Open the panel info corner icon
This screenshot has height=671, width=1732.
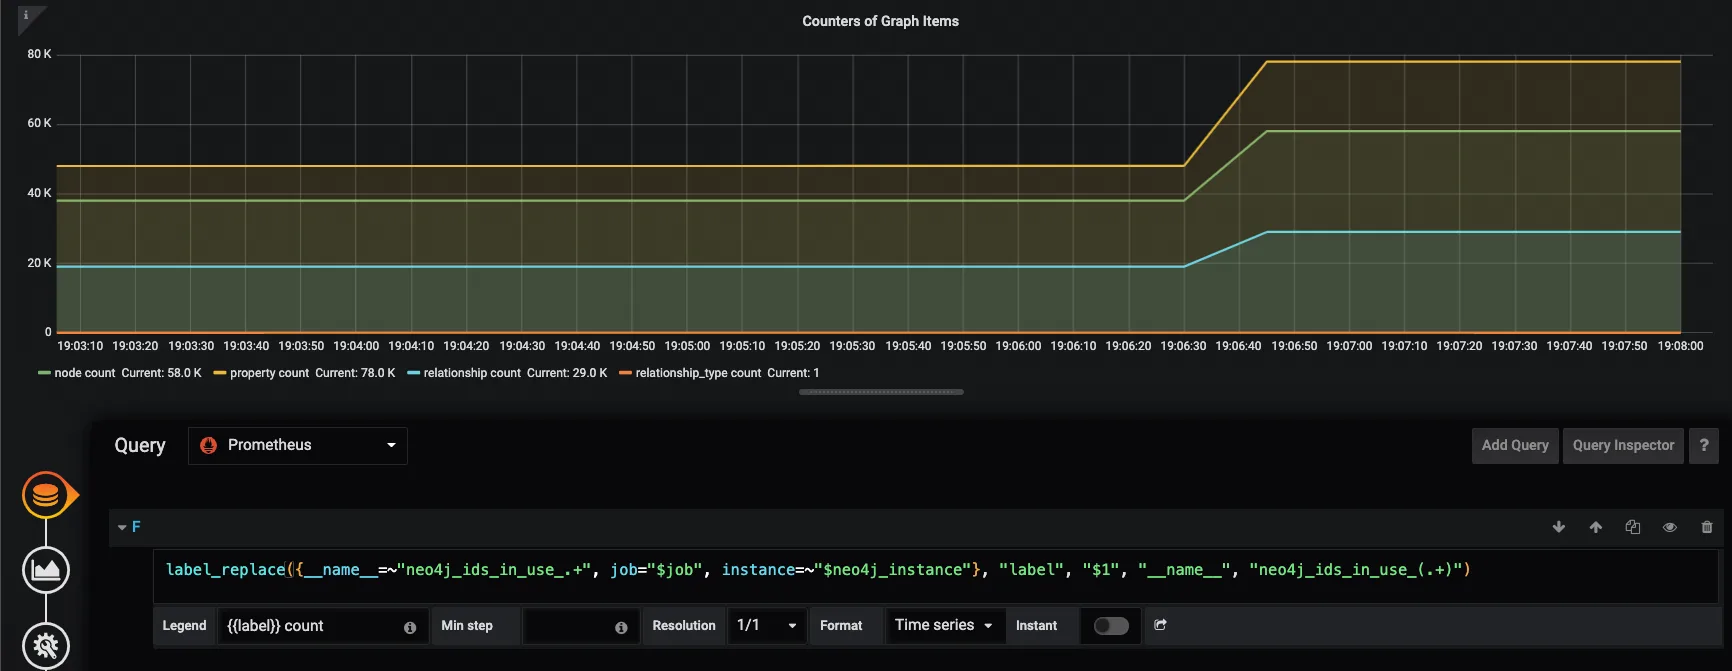(27, 15)
